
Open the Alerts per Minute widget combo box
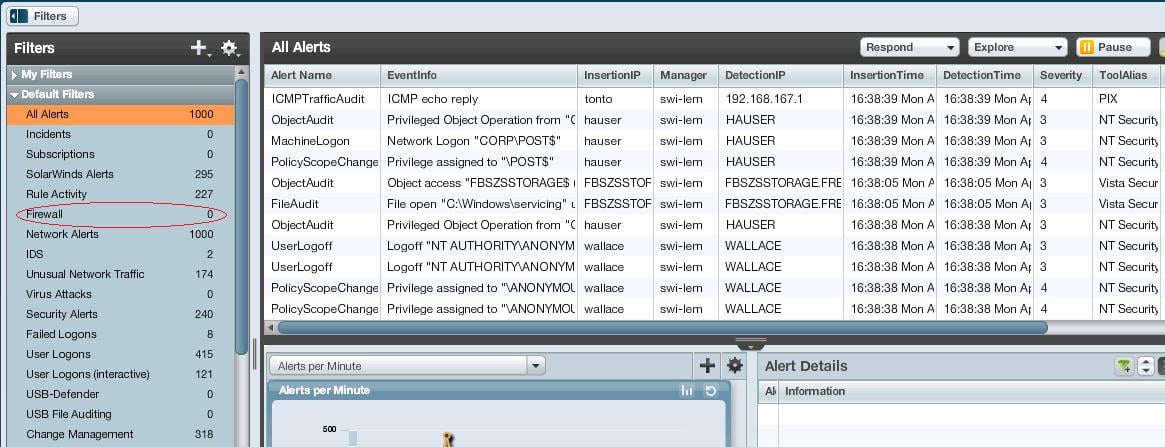coord(407,365)
